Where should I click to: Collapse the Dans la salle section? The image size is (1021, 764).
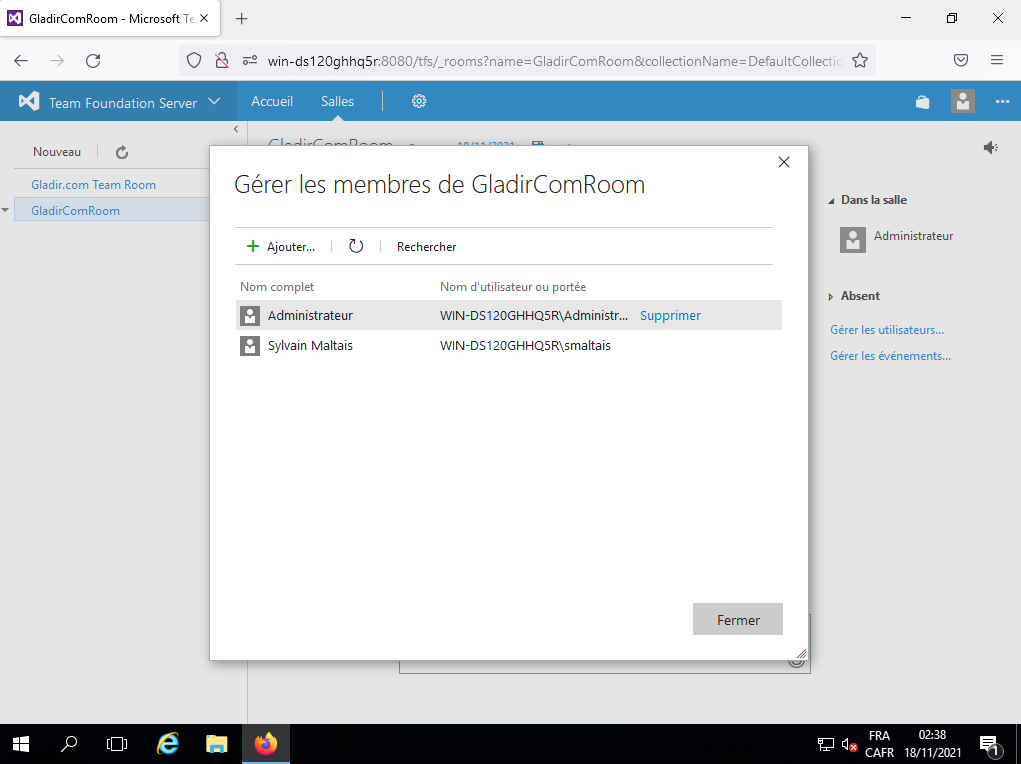click(831, 201)
